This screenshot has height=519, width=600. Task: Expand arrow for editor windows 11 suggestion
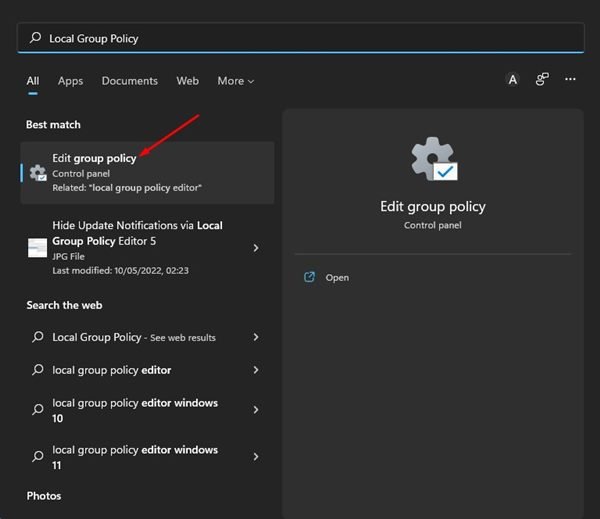pyautogui.click(x=256, y=457)
